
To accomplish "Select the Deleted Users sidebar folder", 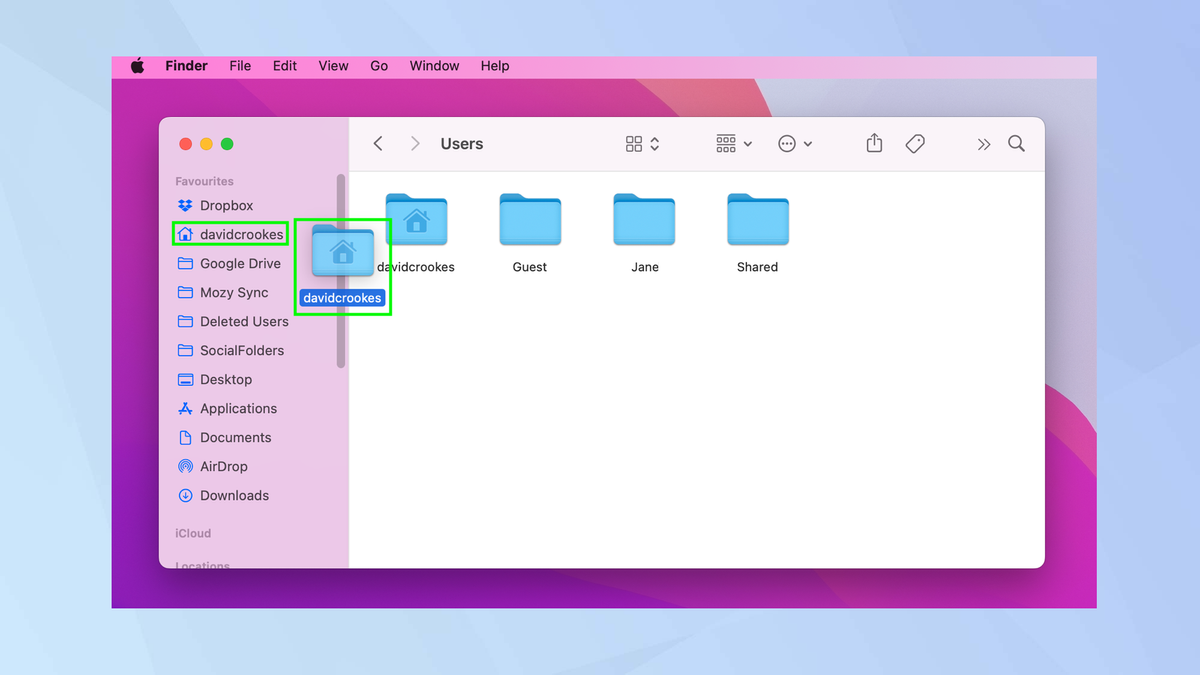I will pos(244,321).
